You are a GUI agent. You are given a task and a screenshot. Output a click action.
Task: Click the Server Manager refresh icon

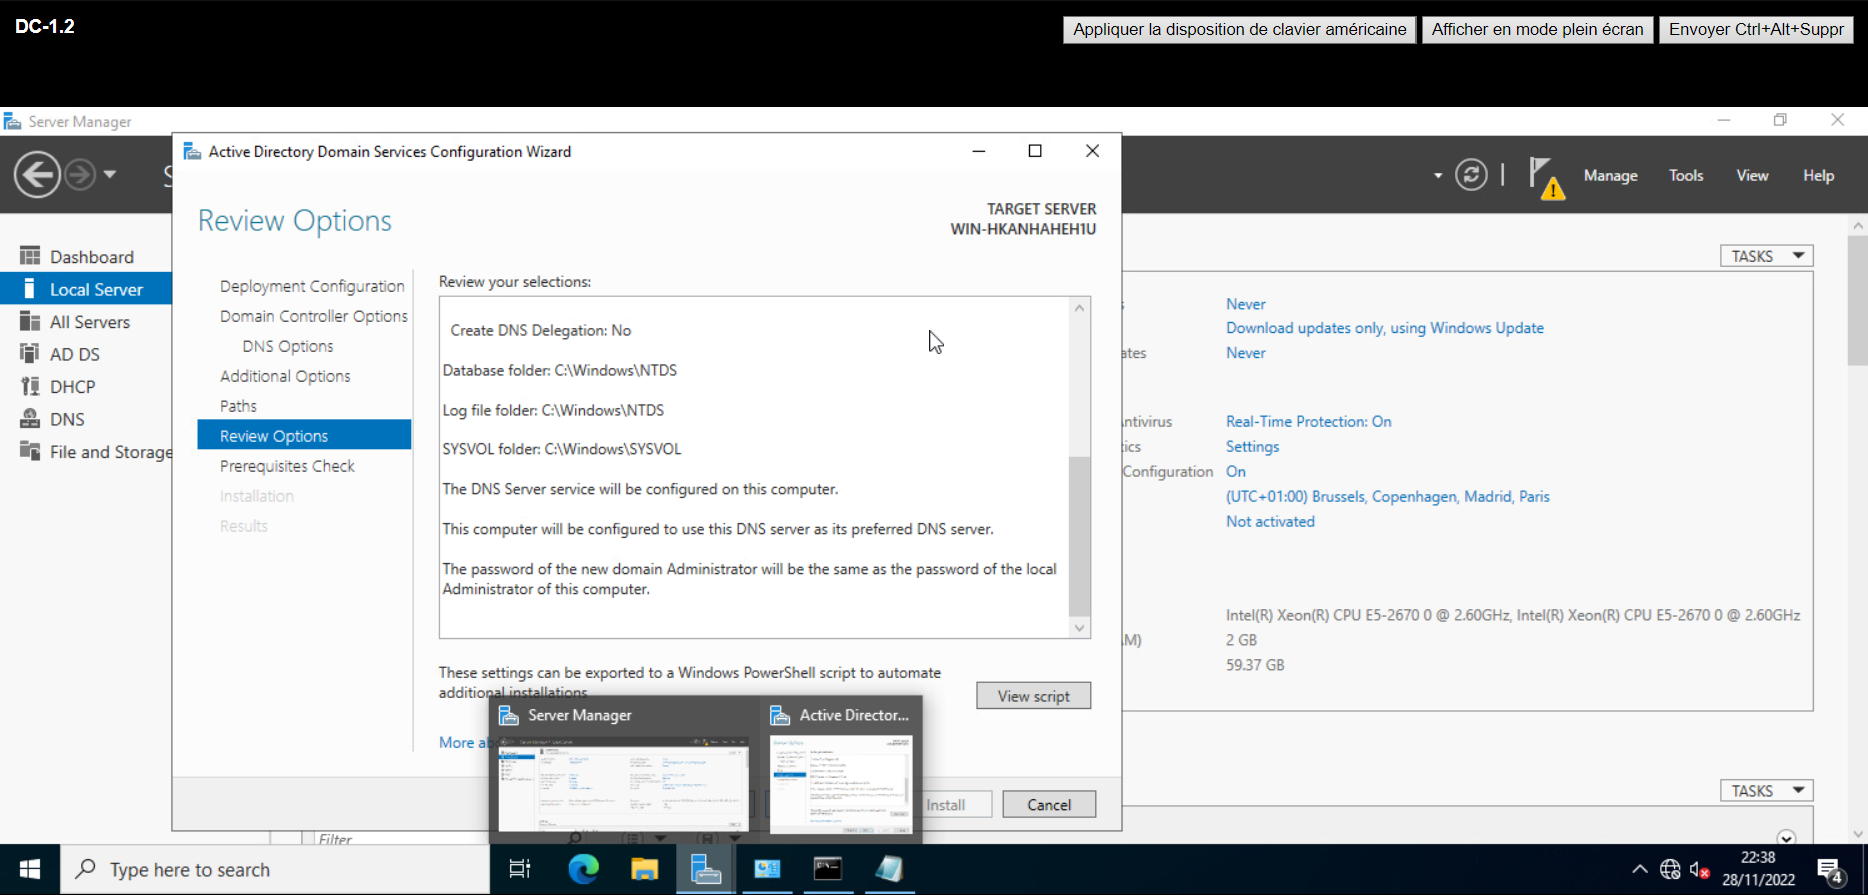(x=1471, y=175)
